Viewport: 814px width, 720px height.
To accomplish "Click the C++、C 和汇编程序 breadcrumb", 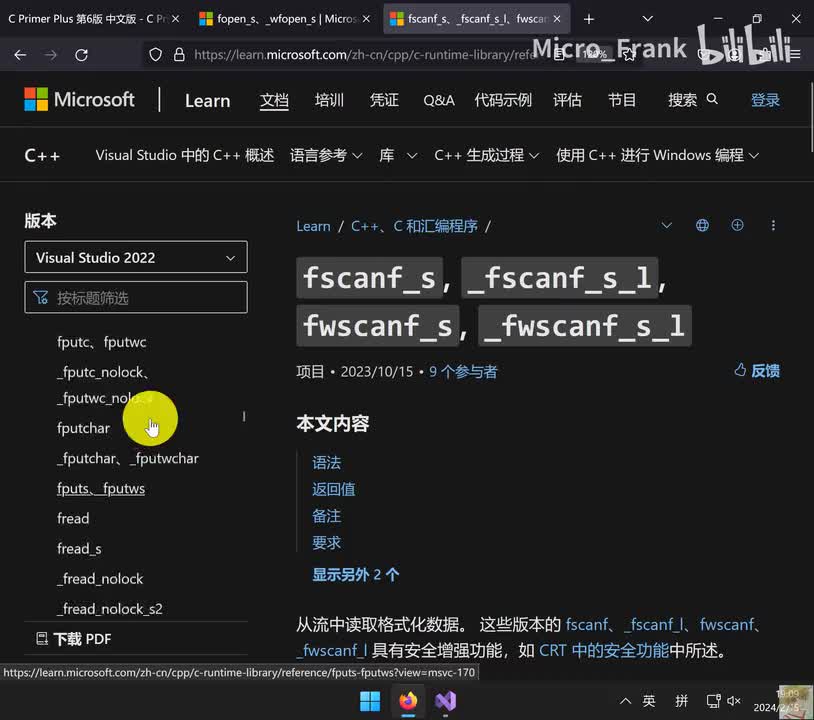I will [x=414, y=226].
